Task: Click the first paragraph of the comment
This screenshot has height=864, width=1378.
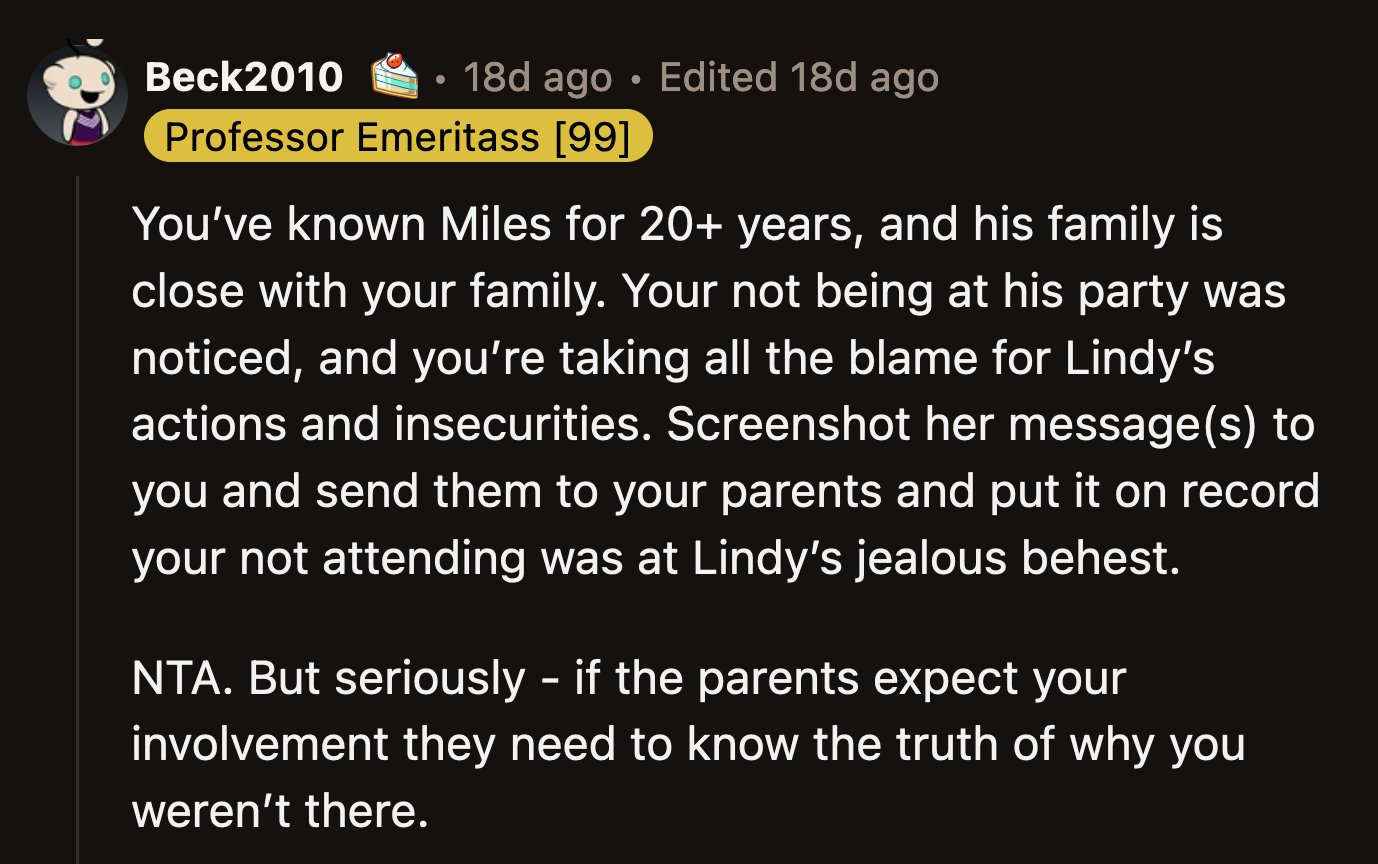Action: 700,390
